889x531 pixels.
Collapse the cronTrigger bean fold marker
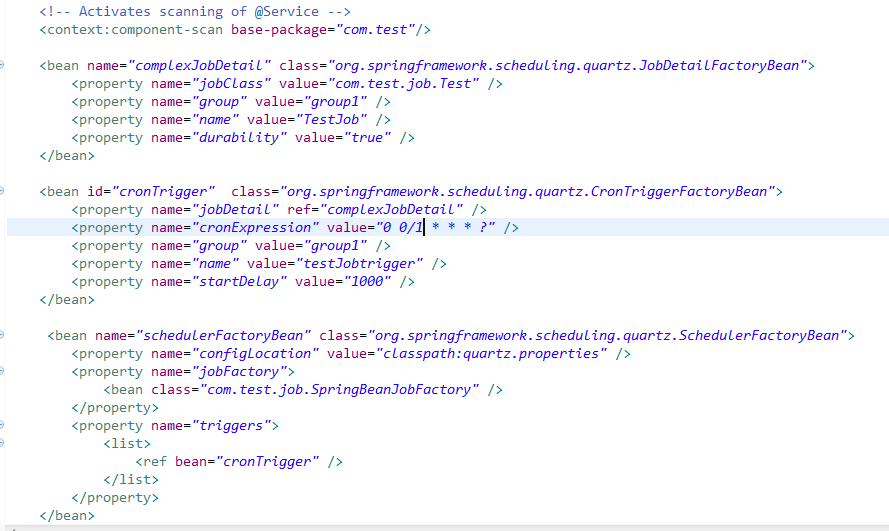click(x=2, y=191)
